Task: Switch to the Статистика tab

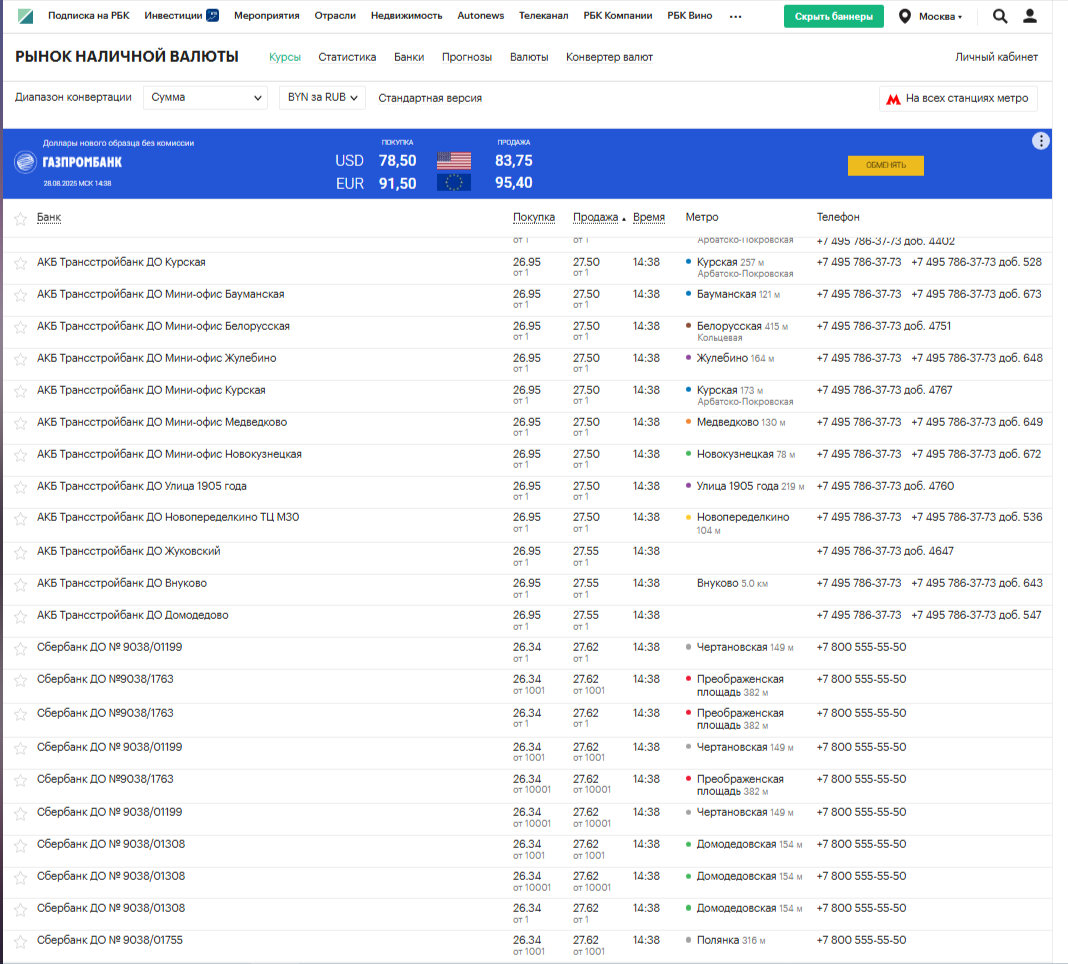Action: pyautogui.click(x=347, y=57)
